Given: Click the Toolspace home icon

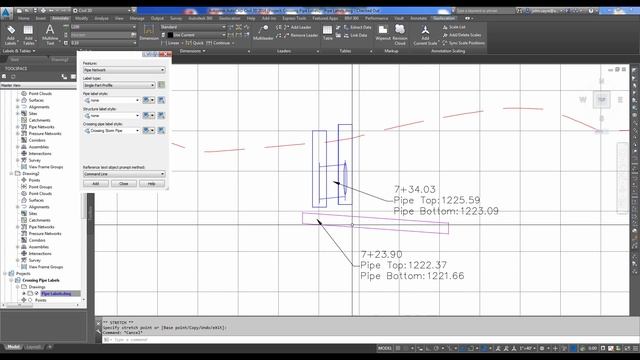Looking at the screenshot, I should [x=4, y=76].
